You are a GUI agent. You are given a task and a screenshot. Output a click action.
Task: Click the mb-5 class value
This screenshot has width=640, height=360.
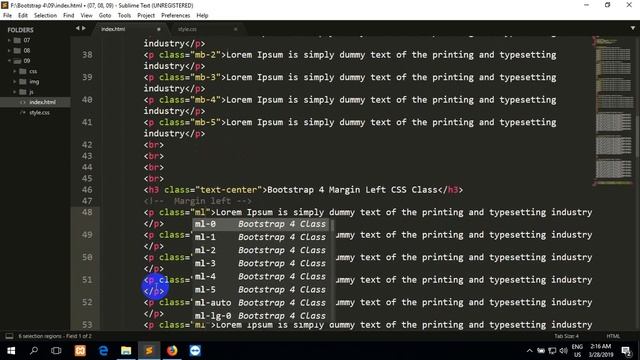coord(205,122)
